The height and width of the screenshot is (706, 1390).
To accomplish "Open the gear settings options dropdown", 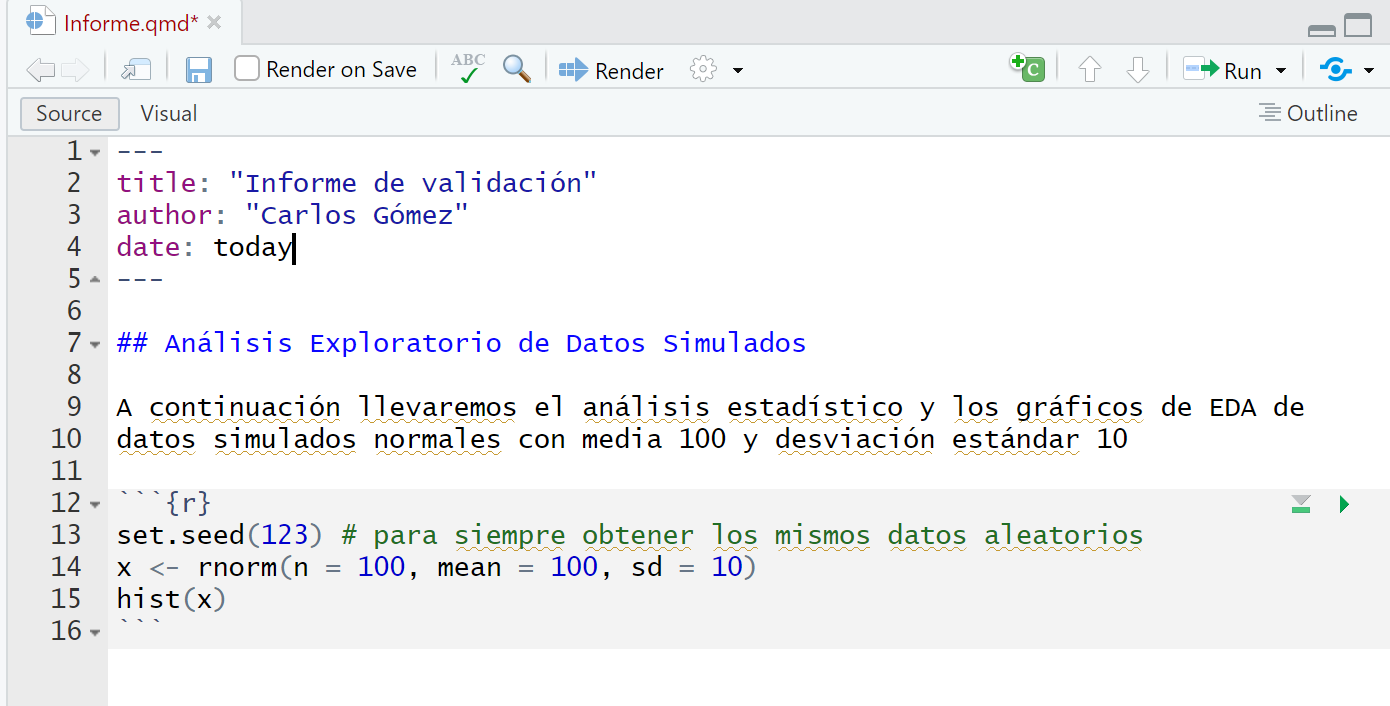I will pyautogui.click(x=738, y=71).
